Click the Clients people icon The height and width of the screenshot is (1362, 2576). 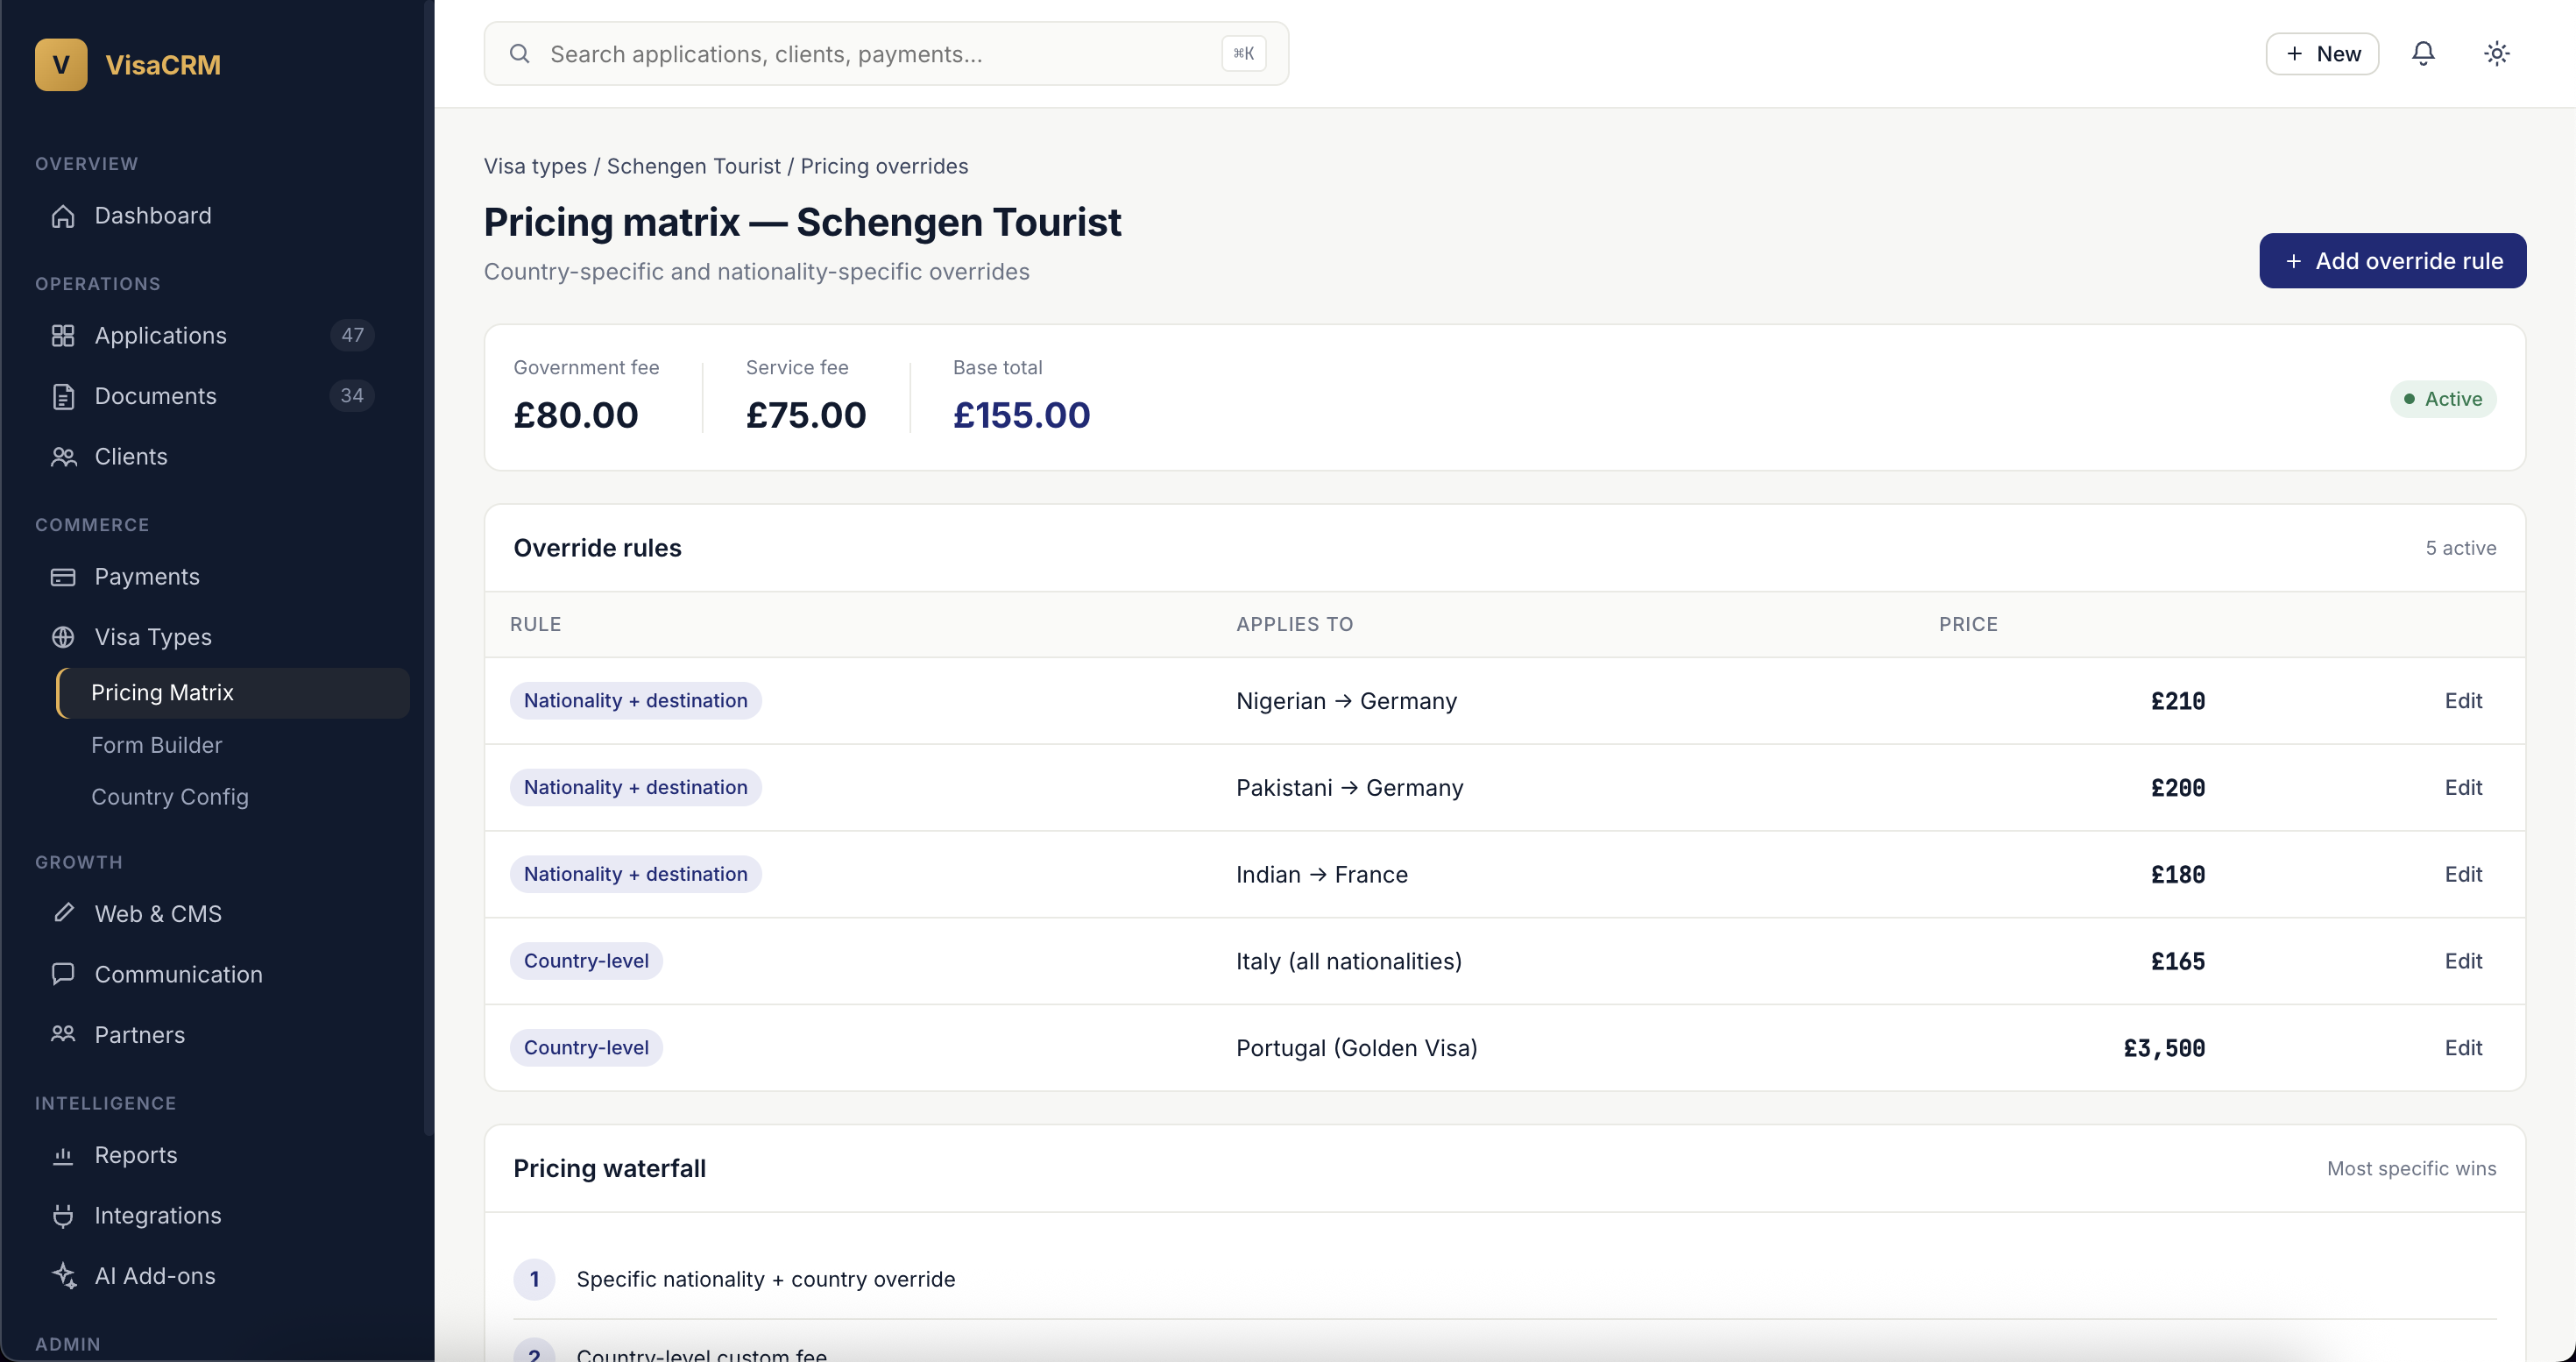[x=63, y=457]
